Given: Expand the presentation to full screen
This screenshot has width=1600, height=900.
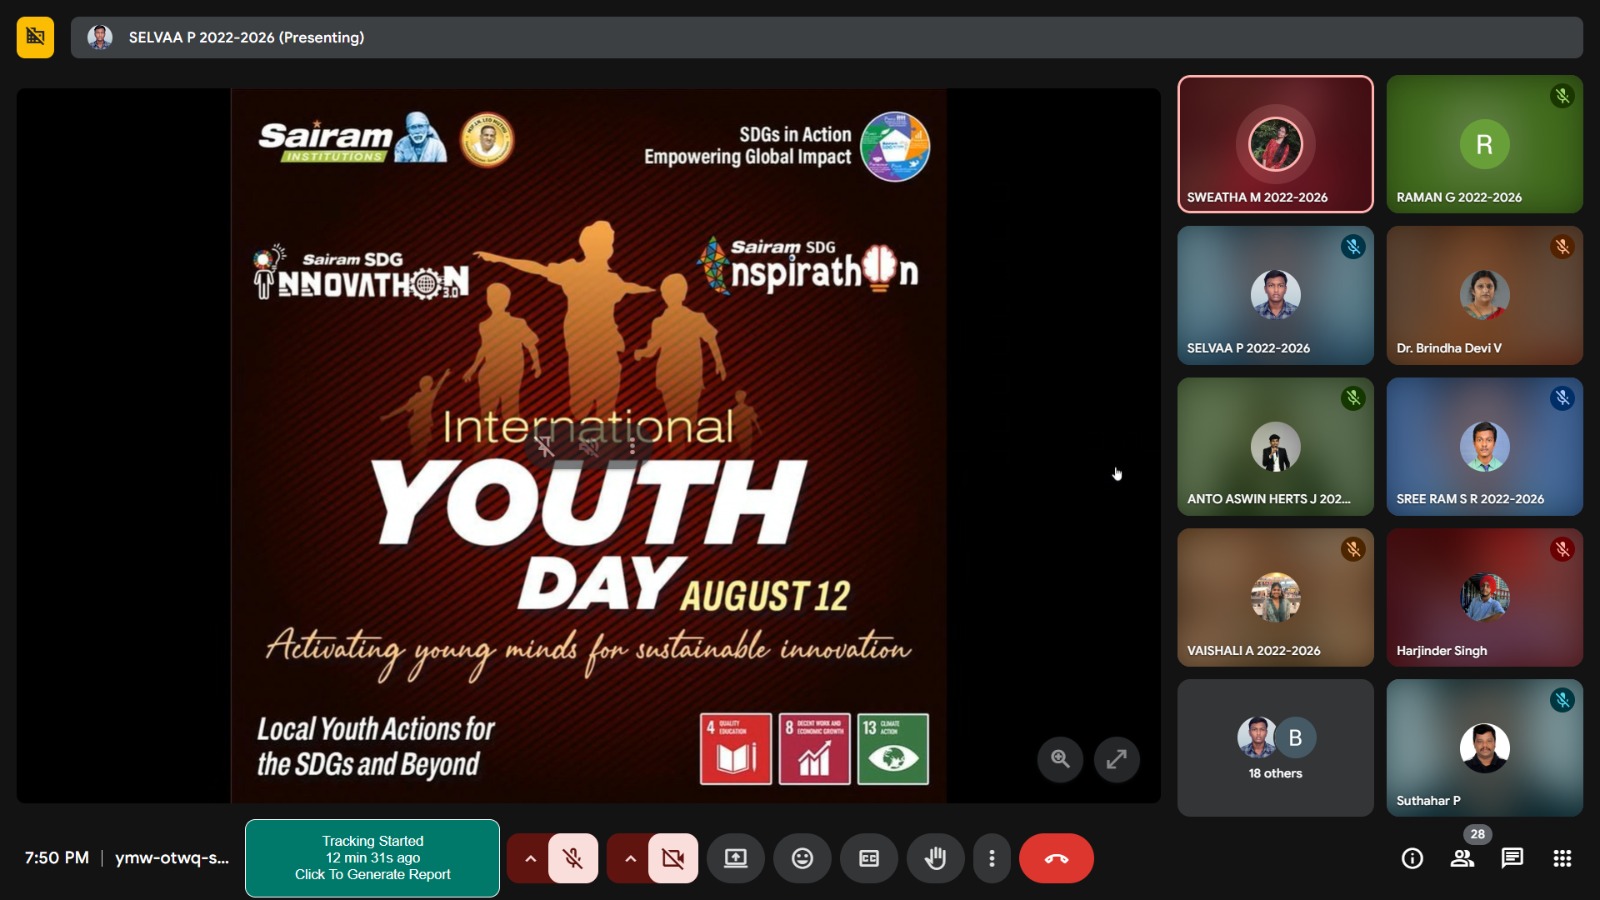Looking at the screenshot, I should coord(1117,759).
